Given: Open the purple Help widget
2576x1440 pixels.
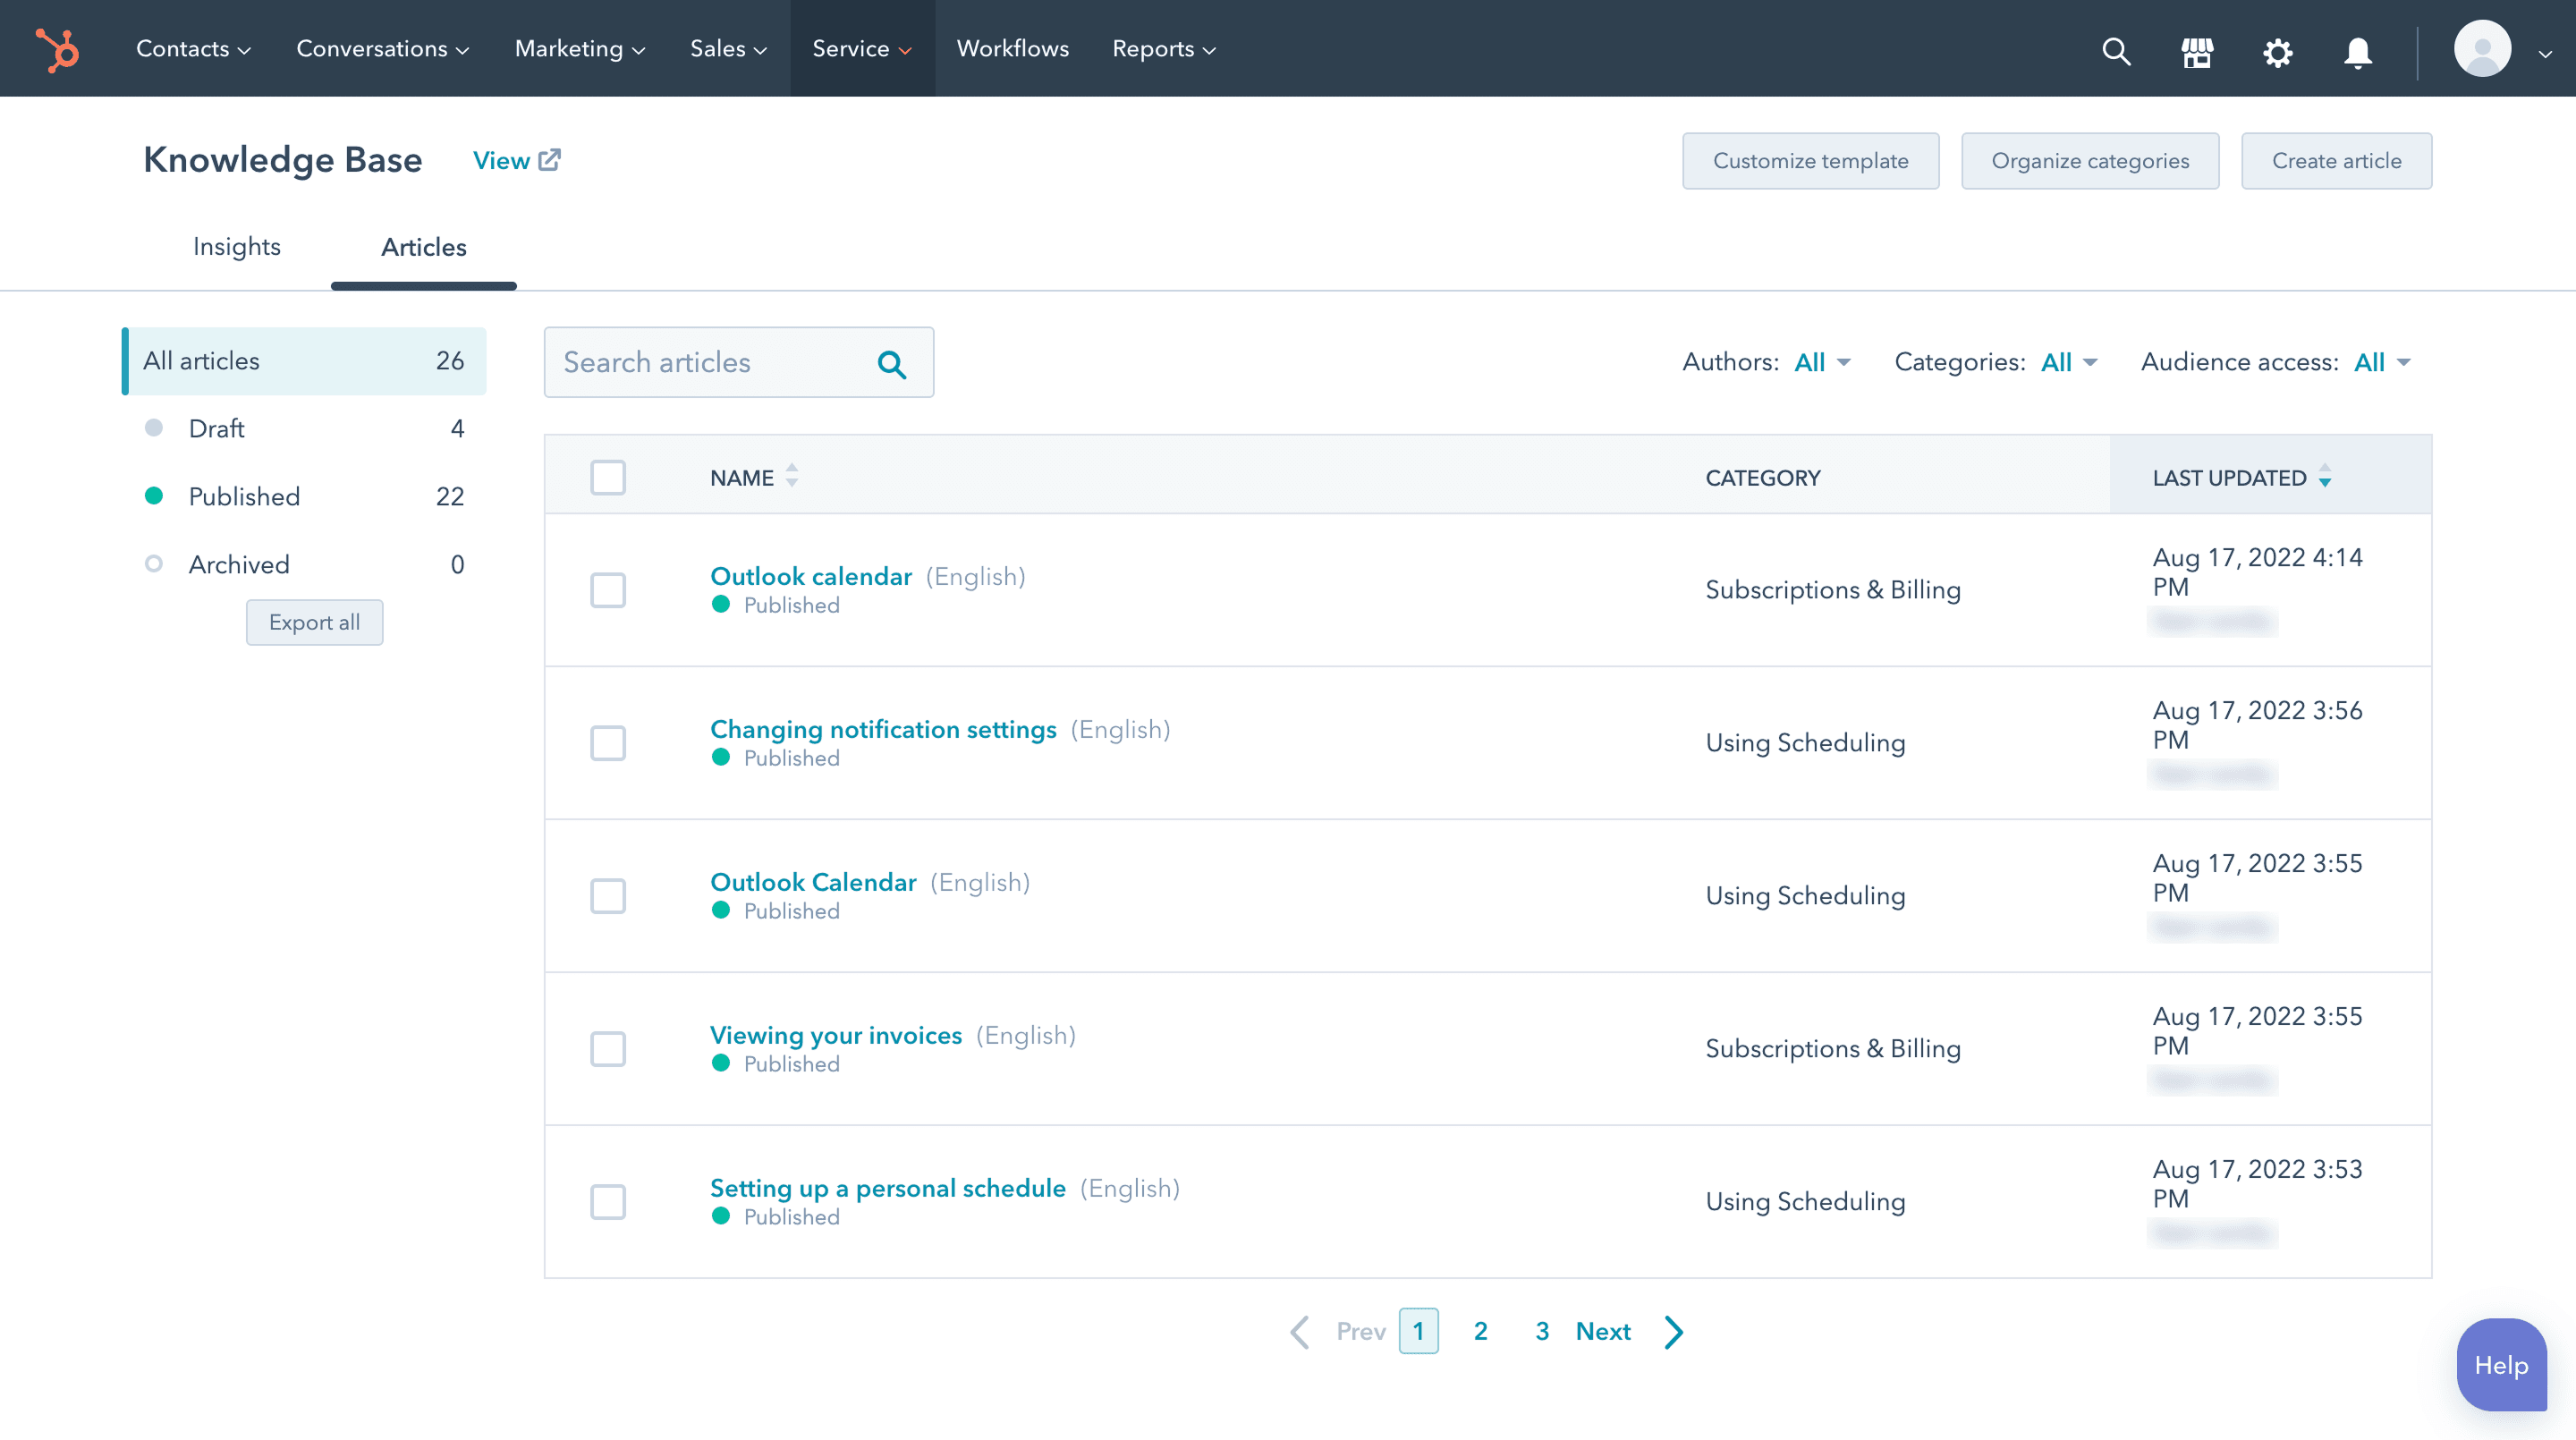Looking at the screenshot, I should click(2501, 1365).
